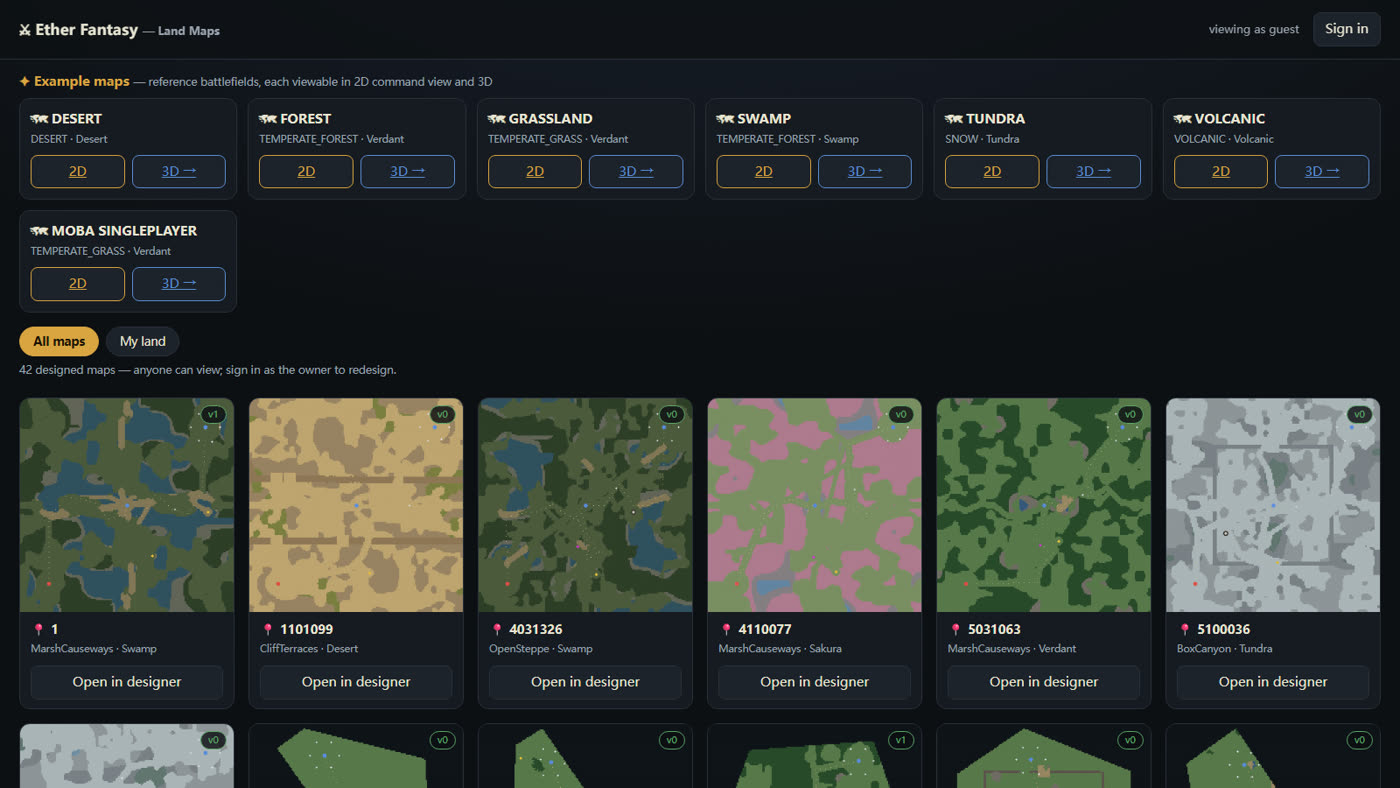This screenshot has width=1400, height=788.
Task: Click the SWAMP example map icon
Action: point(726,119)
